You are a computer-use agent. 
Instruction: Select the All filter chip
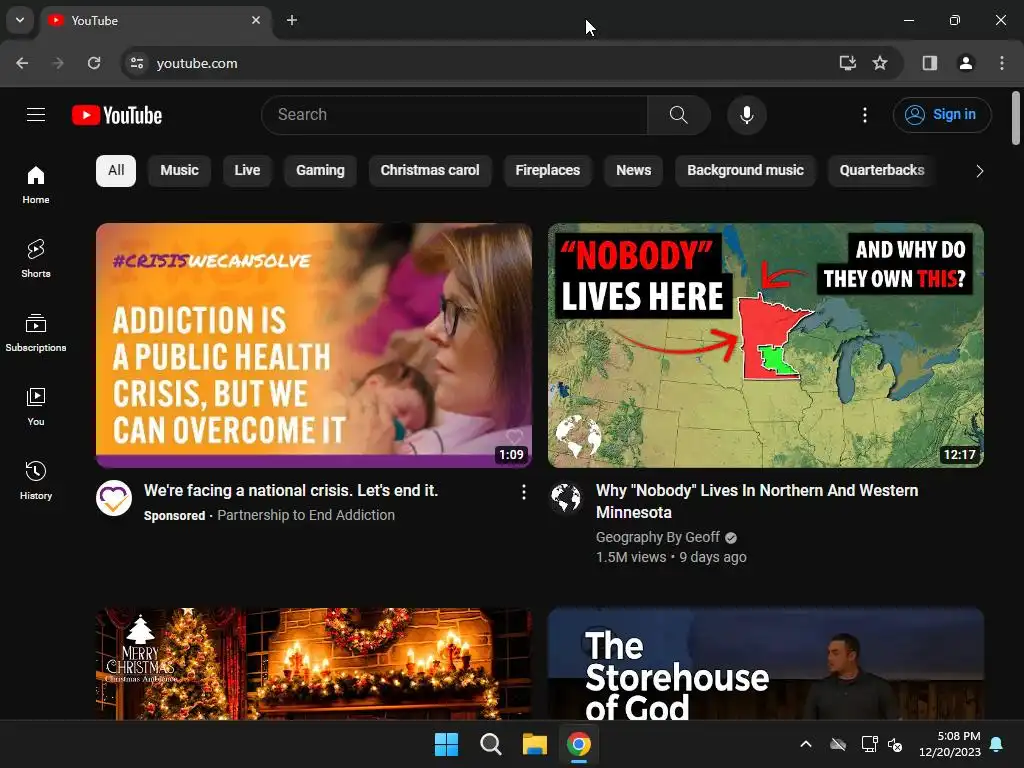pos(116,170)
